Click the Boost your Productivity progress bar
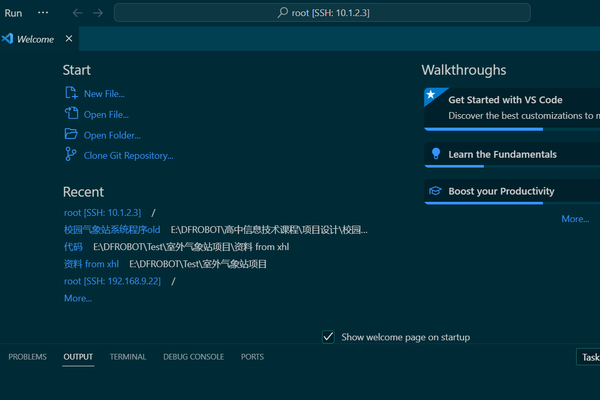The image size is (600, 400). pyautogui.click(x=512, y=203)
